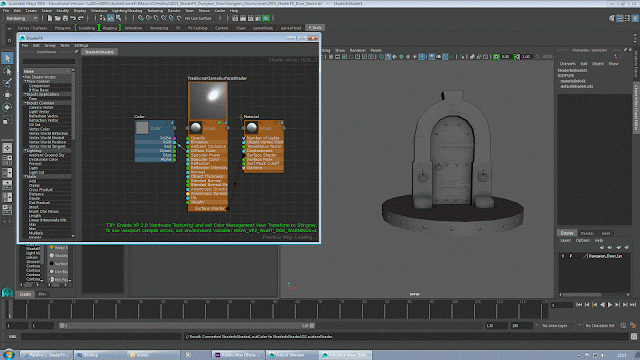This screenshot has width=640, height=360.
Task: Select Dungeon_Door layer name
Action: tap(605, 256)
